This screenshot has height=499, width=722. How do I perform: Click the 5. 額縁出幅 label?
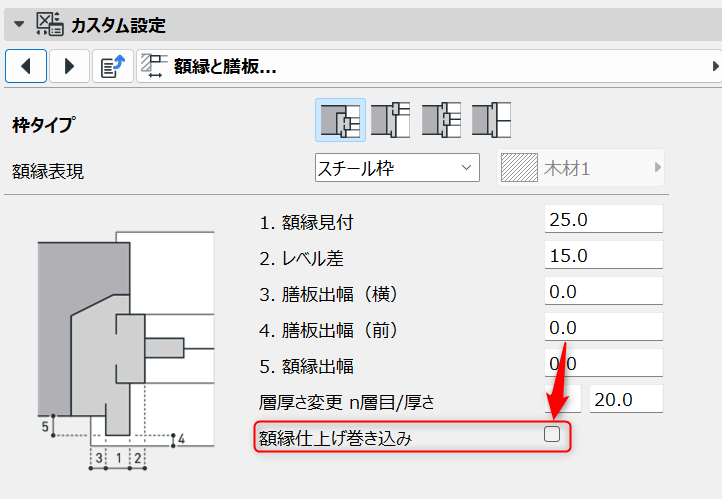307,366
